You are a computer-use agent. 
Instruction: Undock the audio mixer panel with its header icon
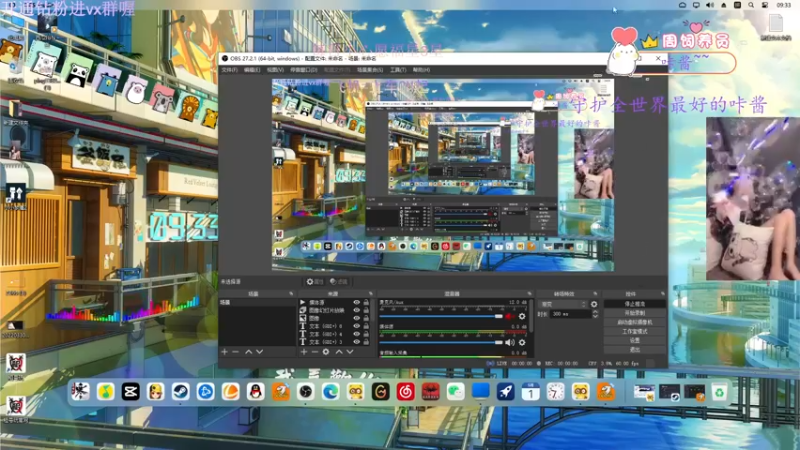[x=529, y=294]
